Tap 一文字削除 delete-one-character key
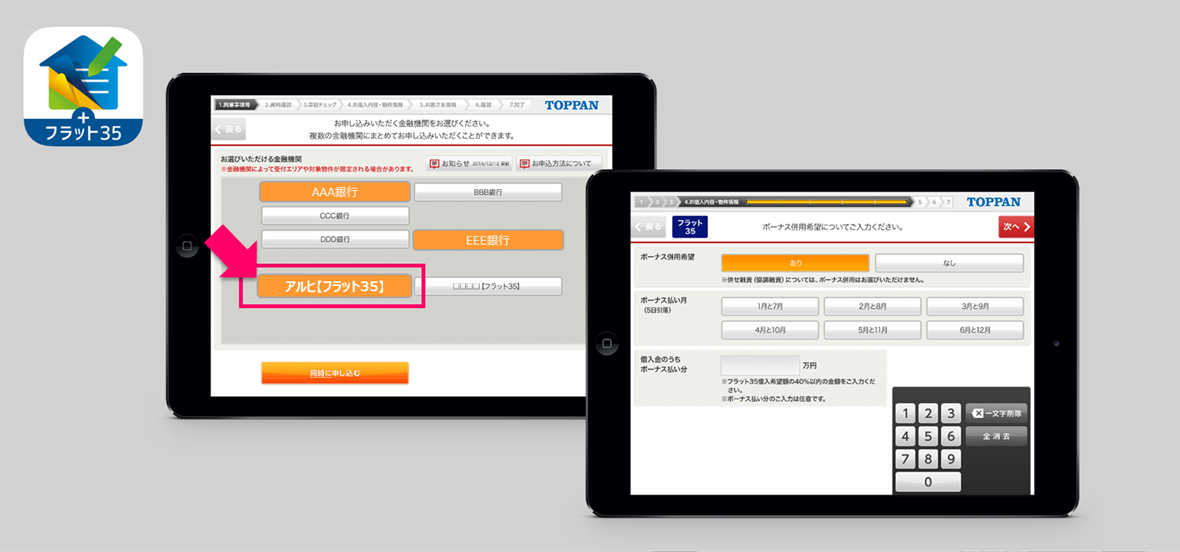 [996, 414]
